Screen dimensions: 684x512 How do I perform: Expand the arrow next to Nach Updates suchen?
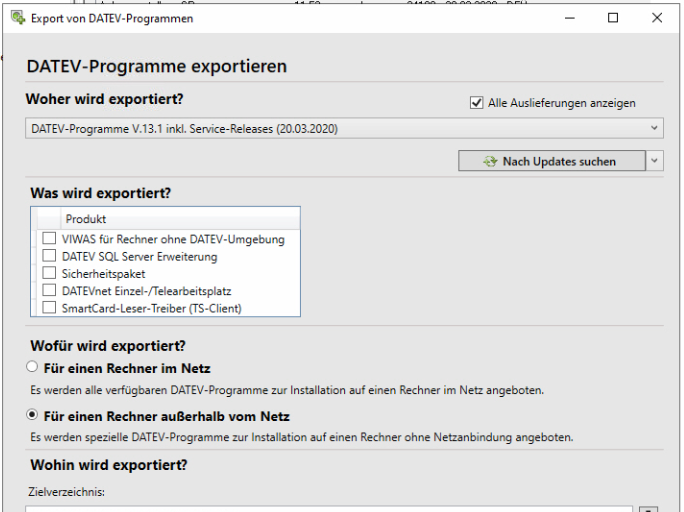[654, 161]
